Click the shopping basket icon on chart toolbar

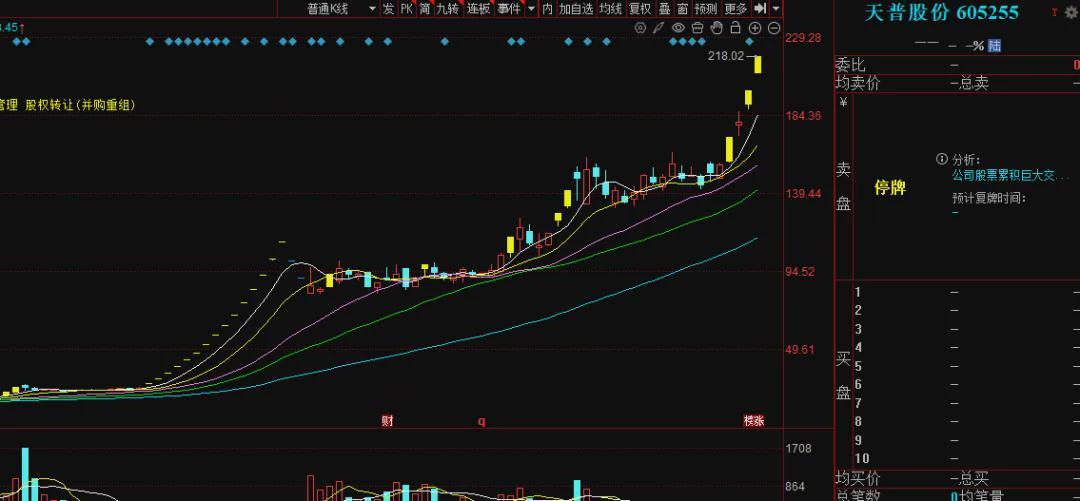(x=698, y=29)
